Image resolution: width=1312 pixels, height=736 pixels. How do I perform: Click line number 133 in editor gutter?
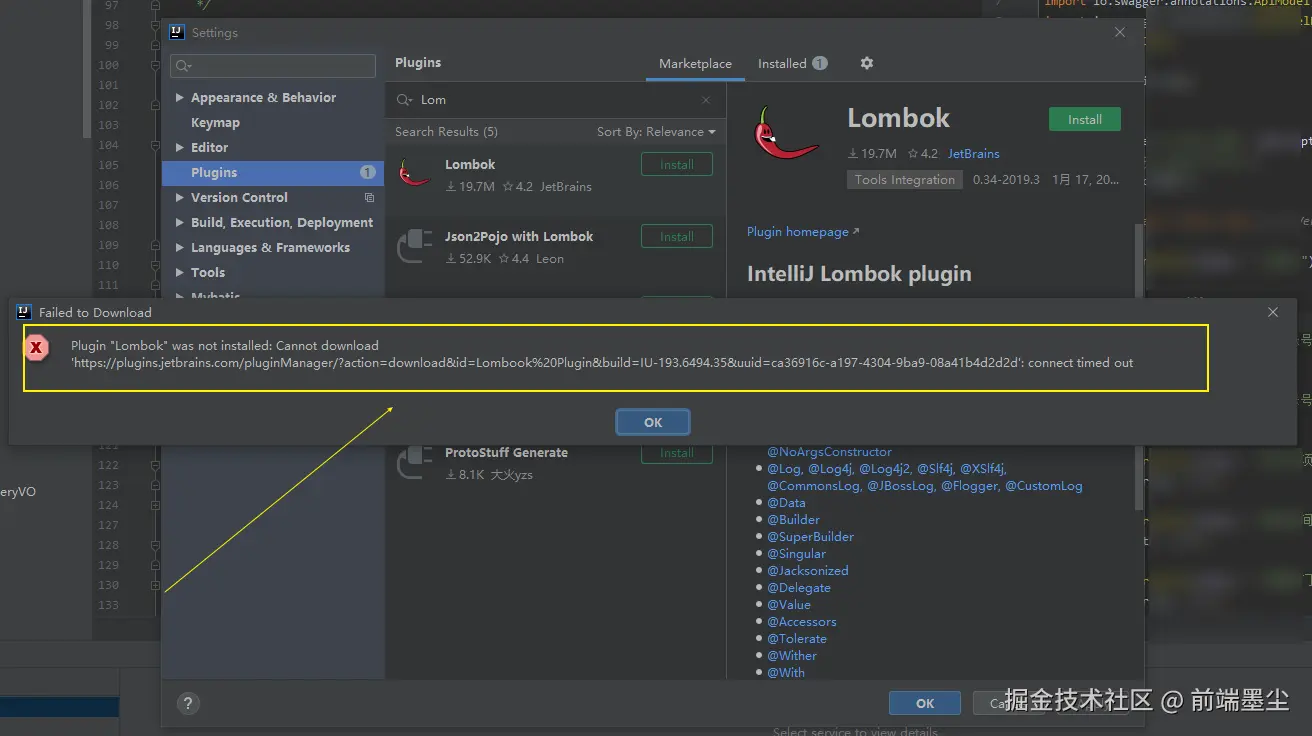pyautogui.click(x=108, y=605)
